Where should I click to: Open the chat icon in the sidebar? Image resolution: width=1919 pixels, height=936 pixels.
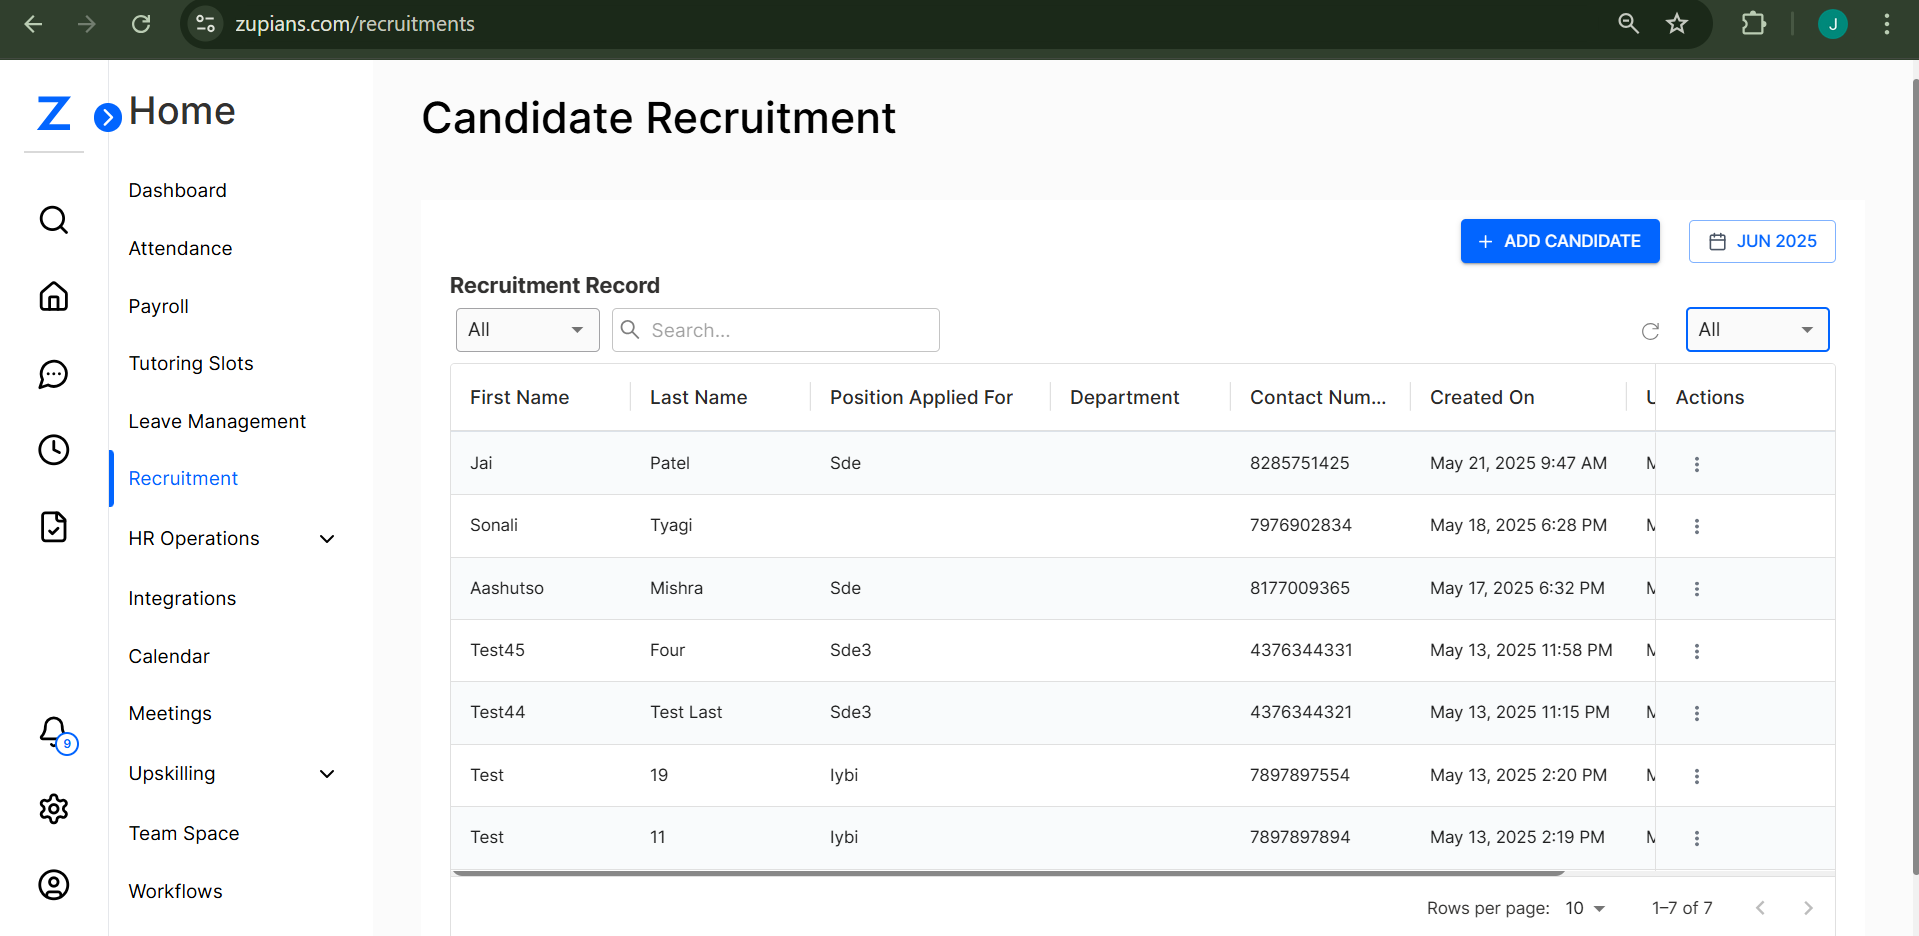(x=53, y=374)
